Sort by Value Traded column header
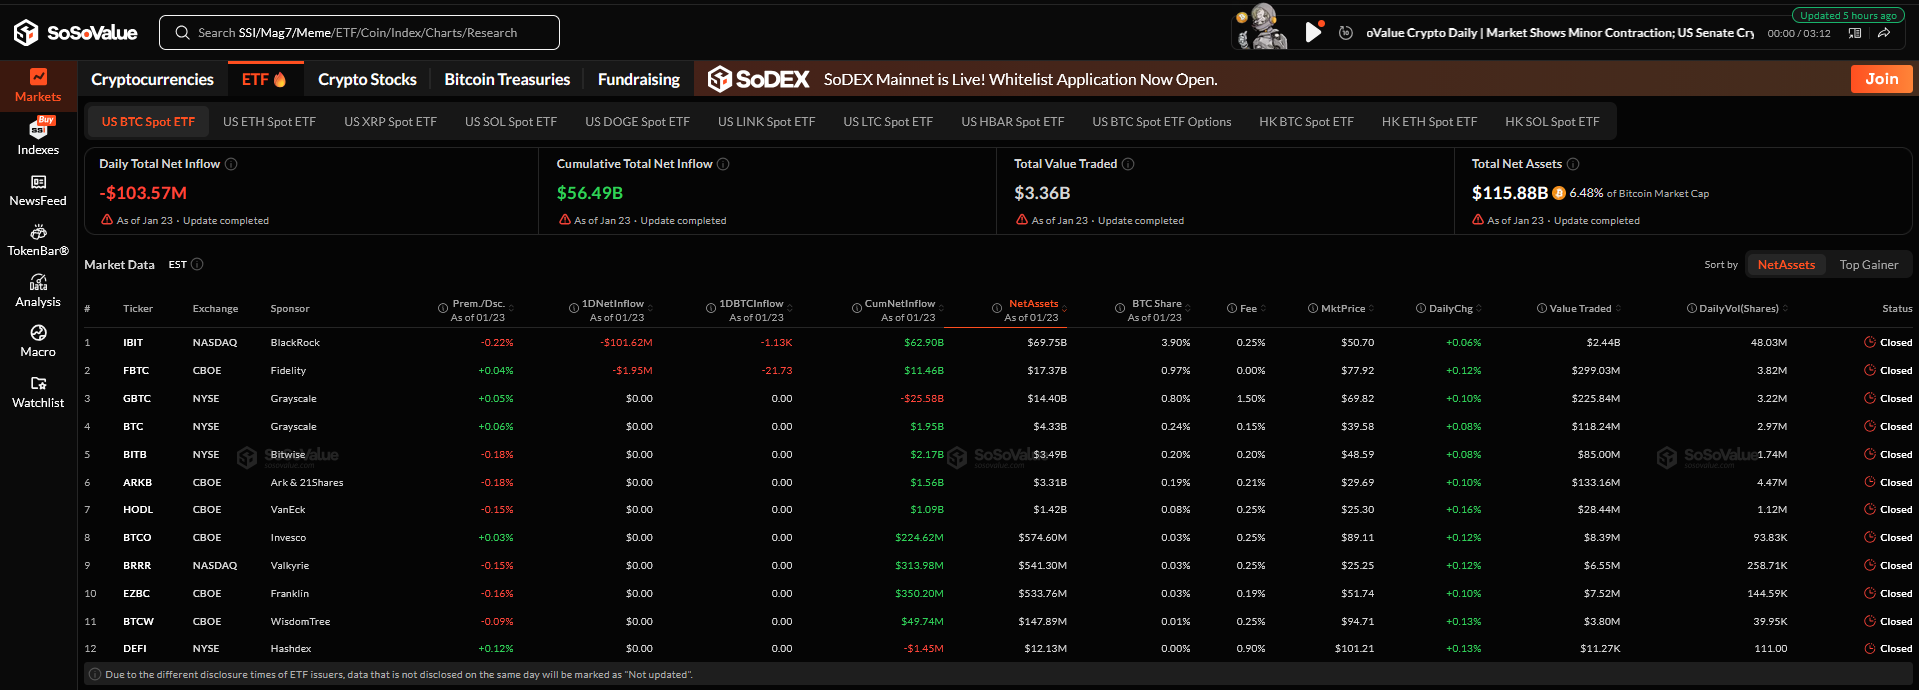This screenshot has width=1919, height=690. [1579, 308]
